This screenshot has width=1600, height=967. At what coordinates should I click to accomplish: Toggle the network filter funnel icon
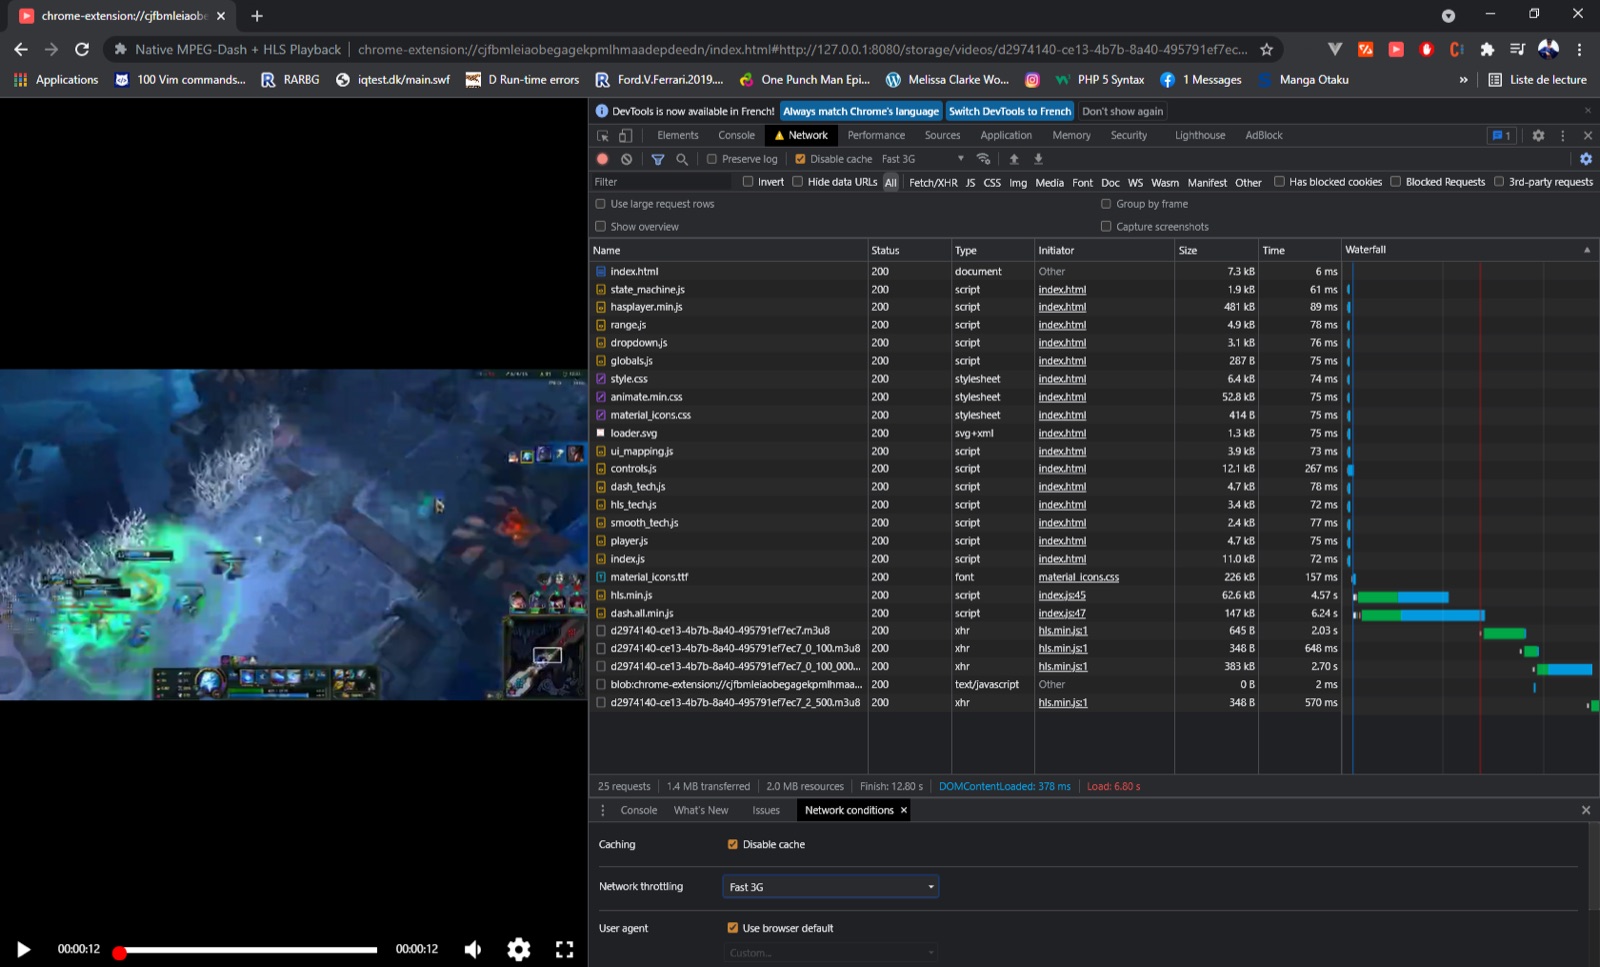coord(658,159)
